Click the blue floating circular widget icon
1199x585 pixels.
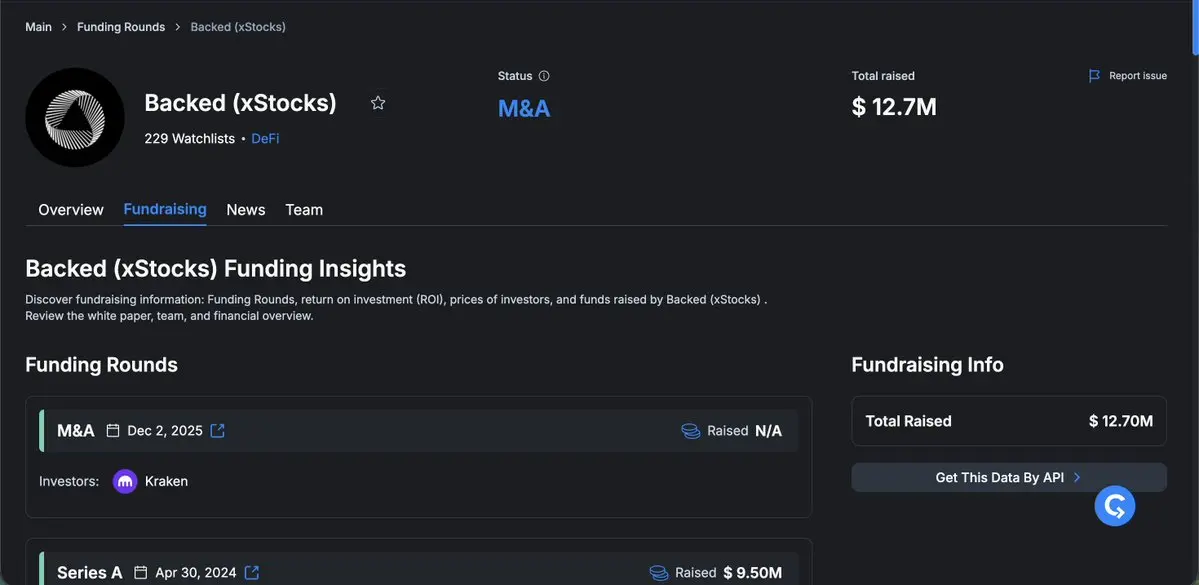pyautogui.click(x=1114, y=505)
